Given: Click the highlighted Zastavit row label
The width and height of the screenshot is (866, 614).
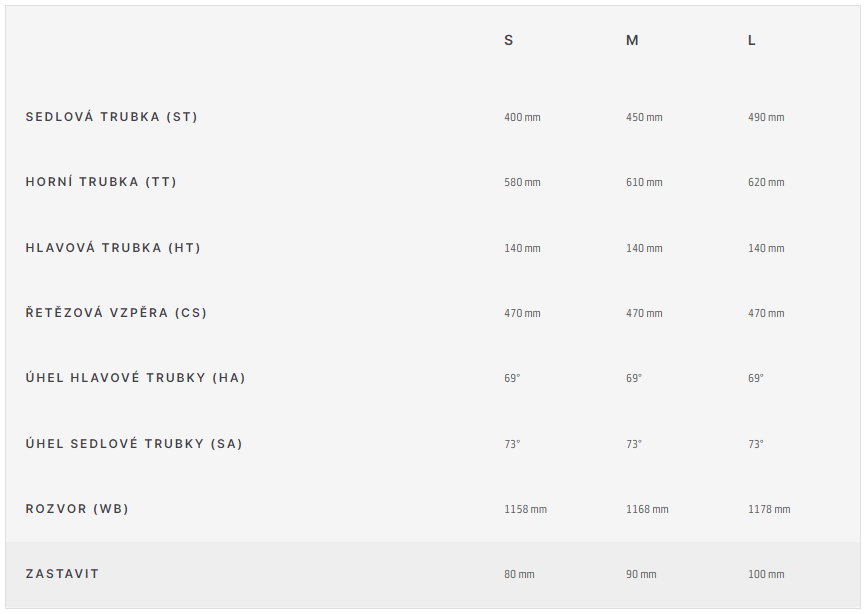Looking at the screenshot, I should pos(62,574).
